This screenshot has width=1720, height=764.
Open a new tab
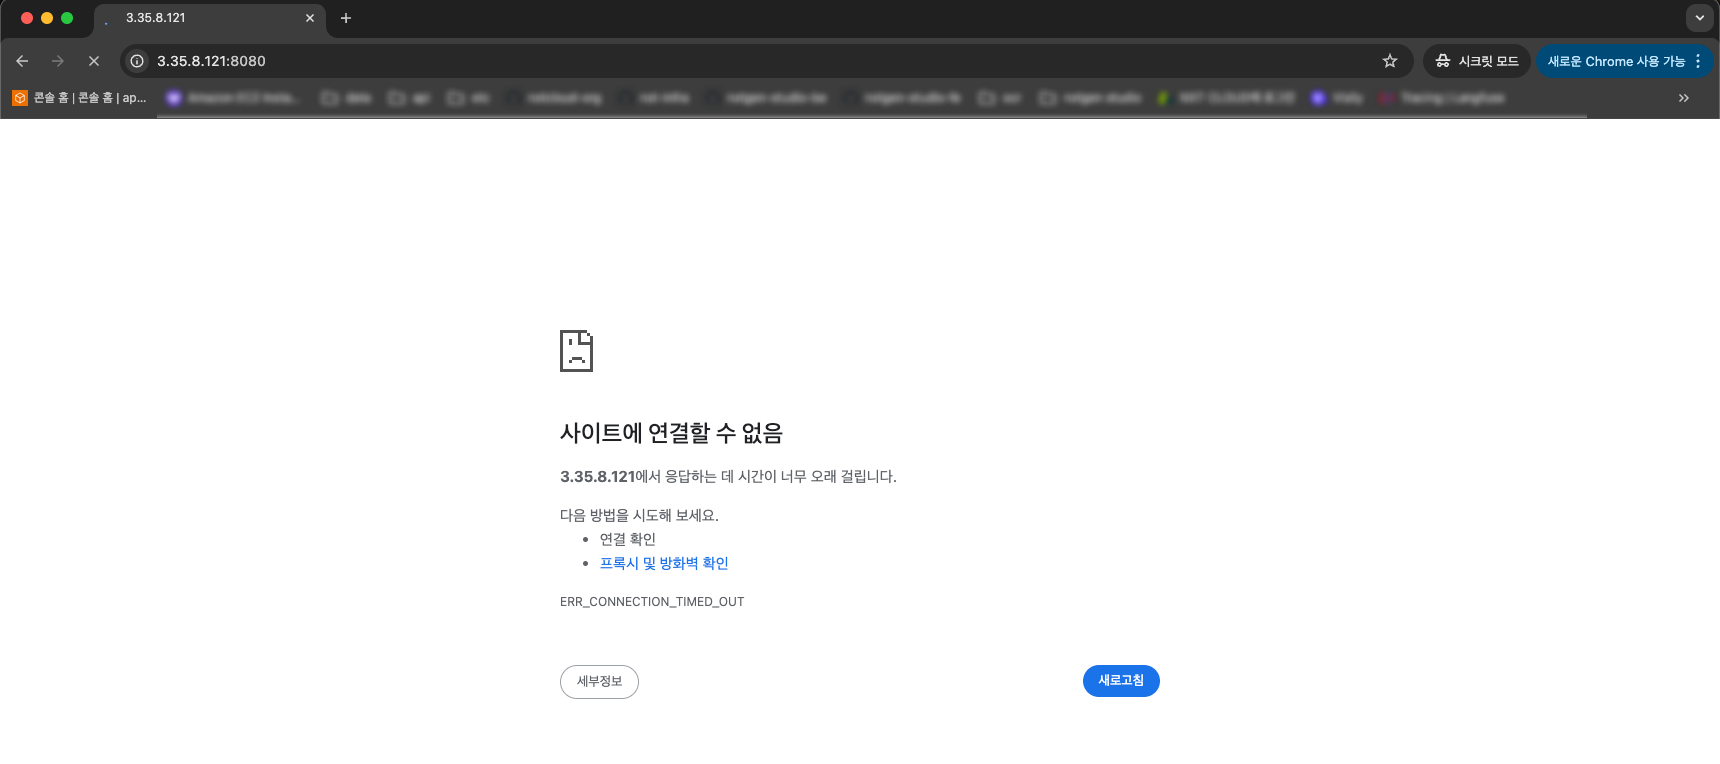(x=346, y=18)
